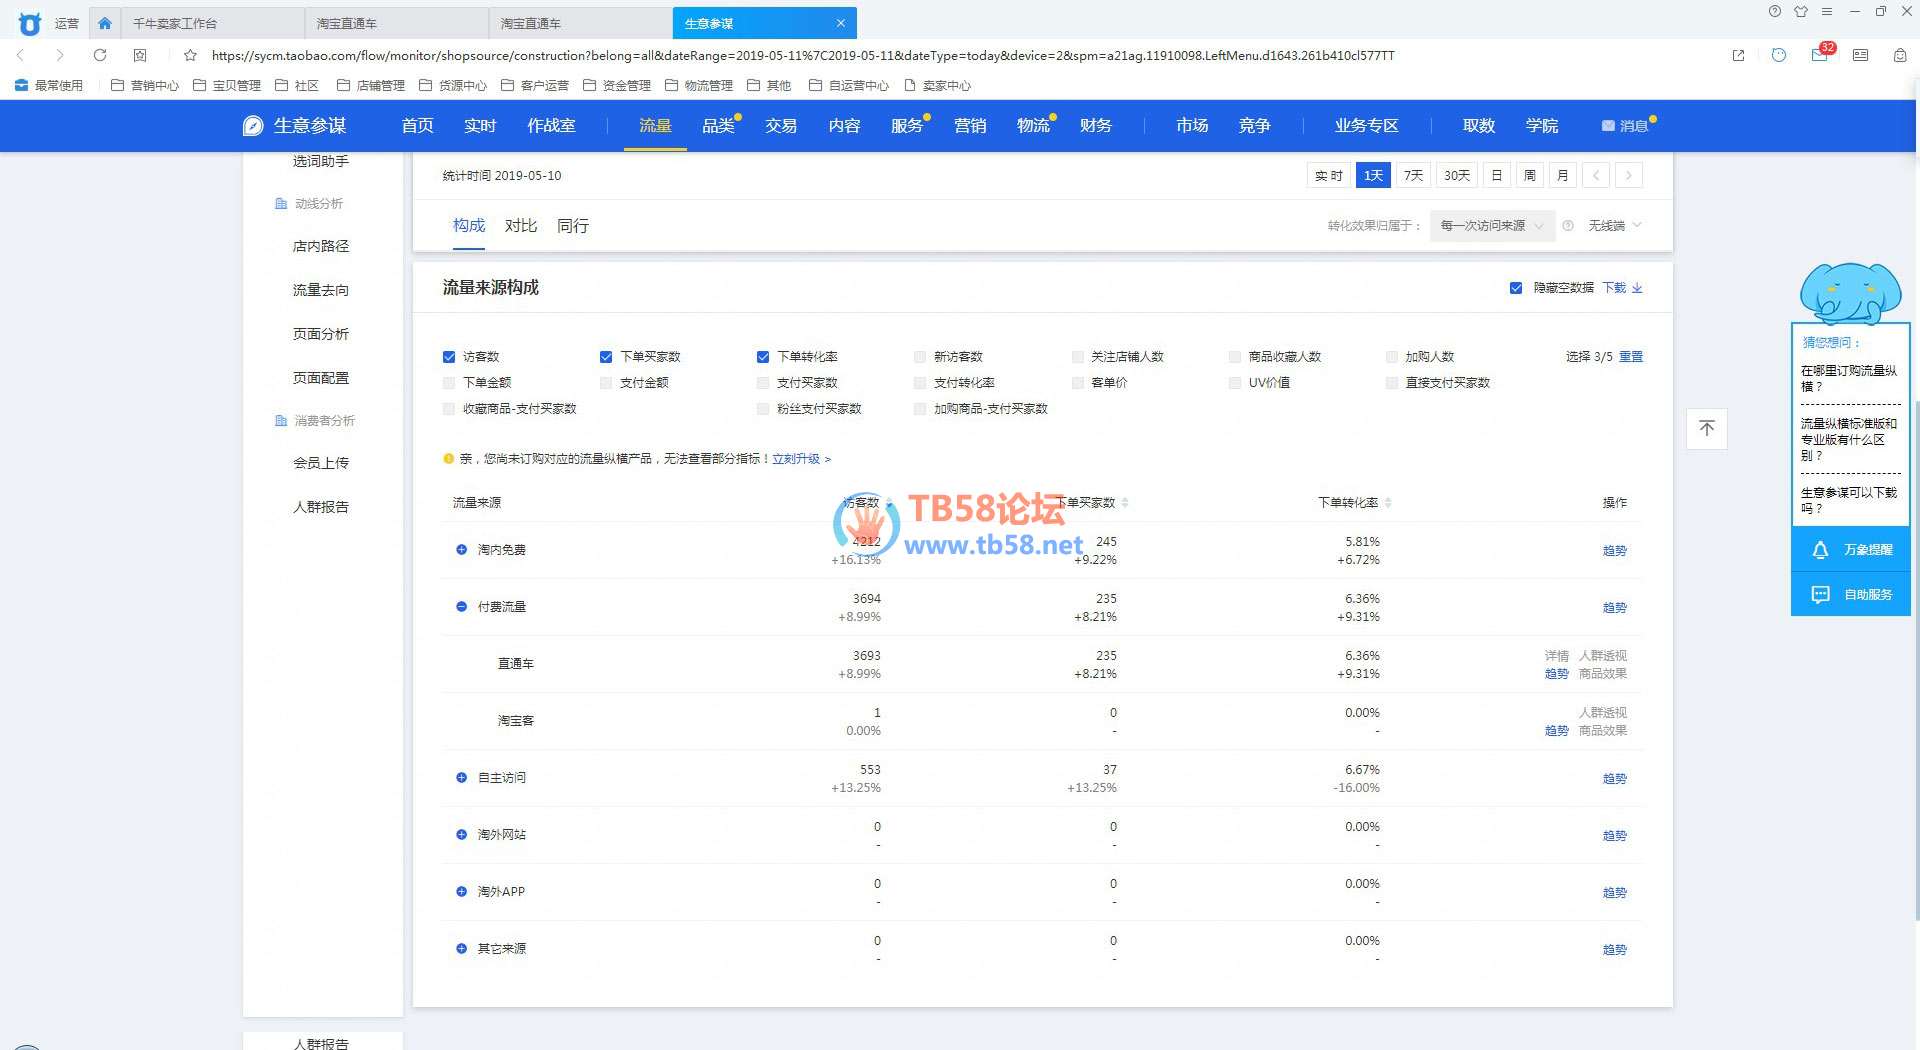1920x1050 pixels.
Task: Click sort icon on 下单买家数 column
Action: (1125, 502)
